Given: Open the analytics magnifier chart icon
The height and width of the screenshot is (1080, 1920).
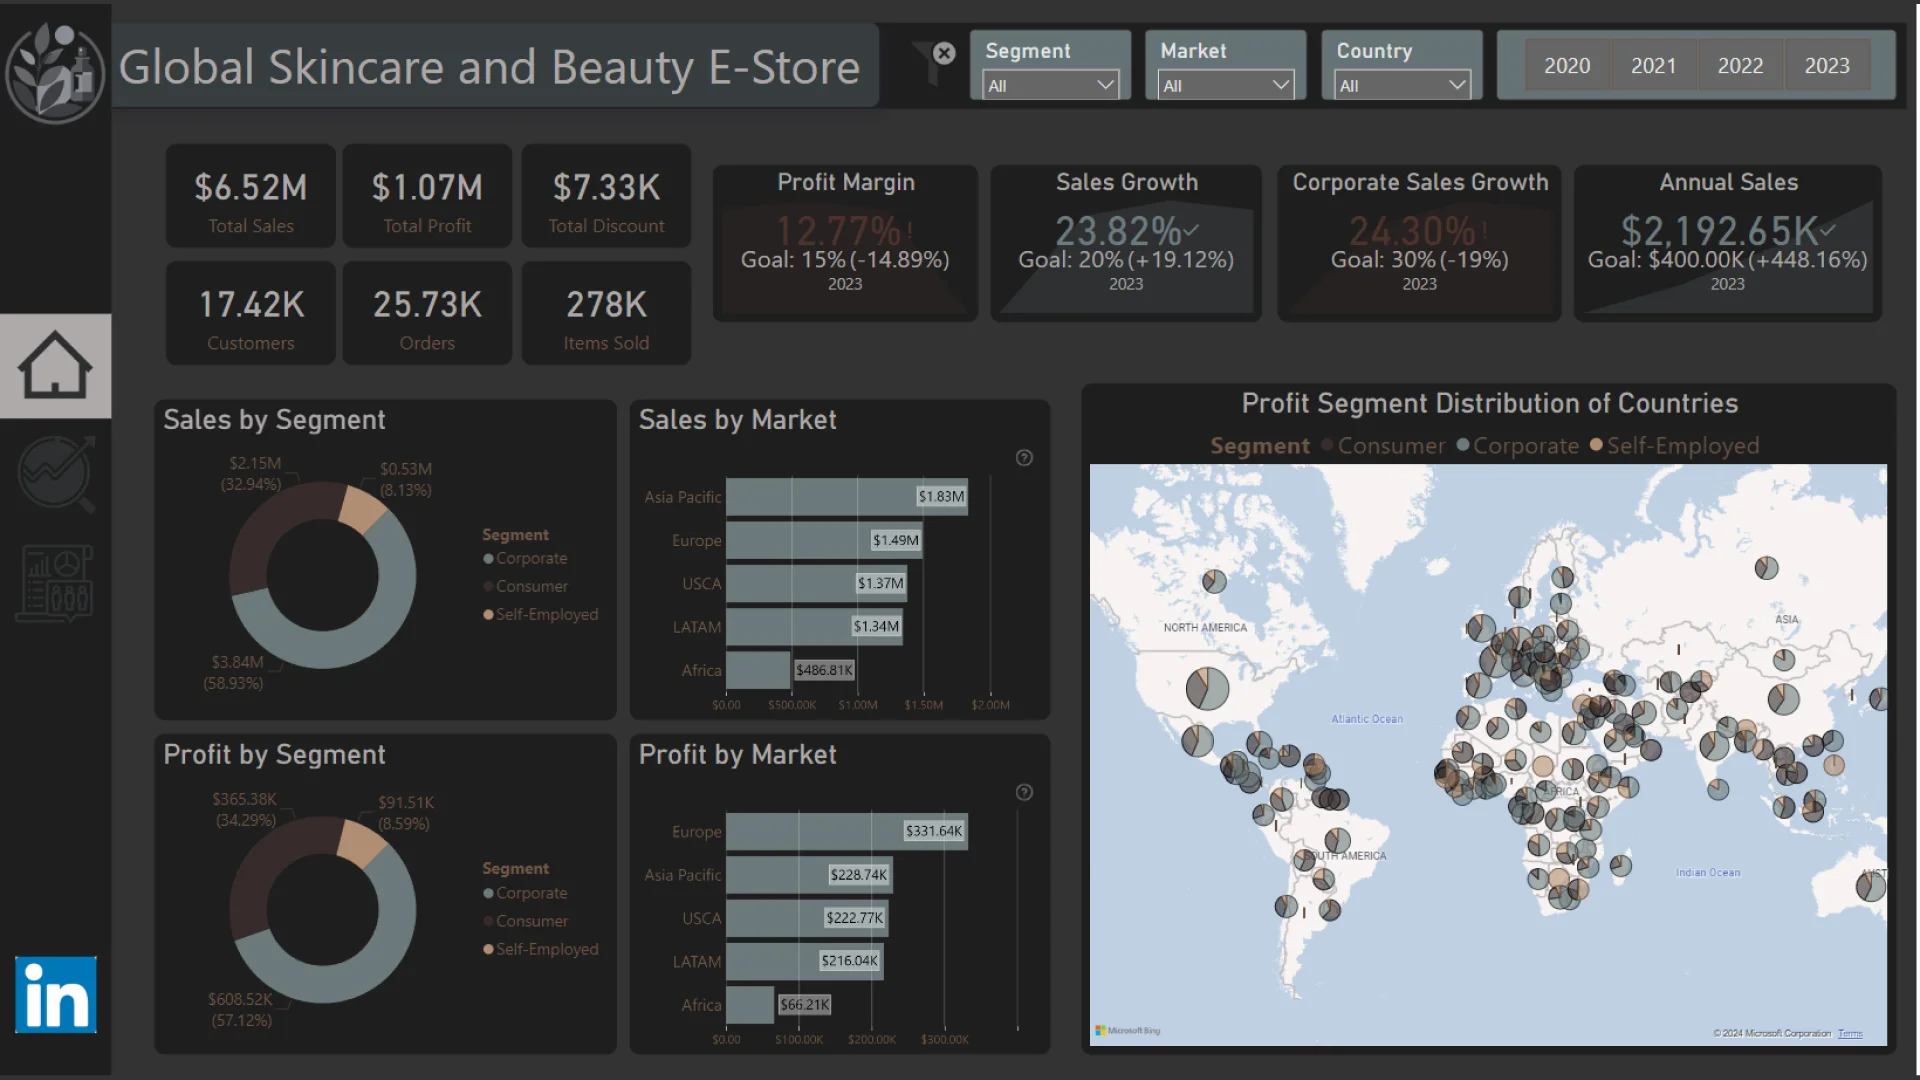Looking at the screenshot, I should point(57,473).
